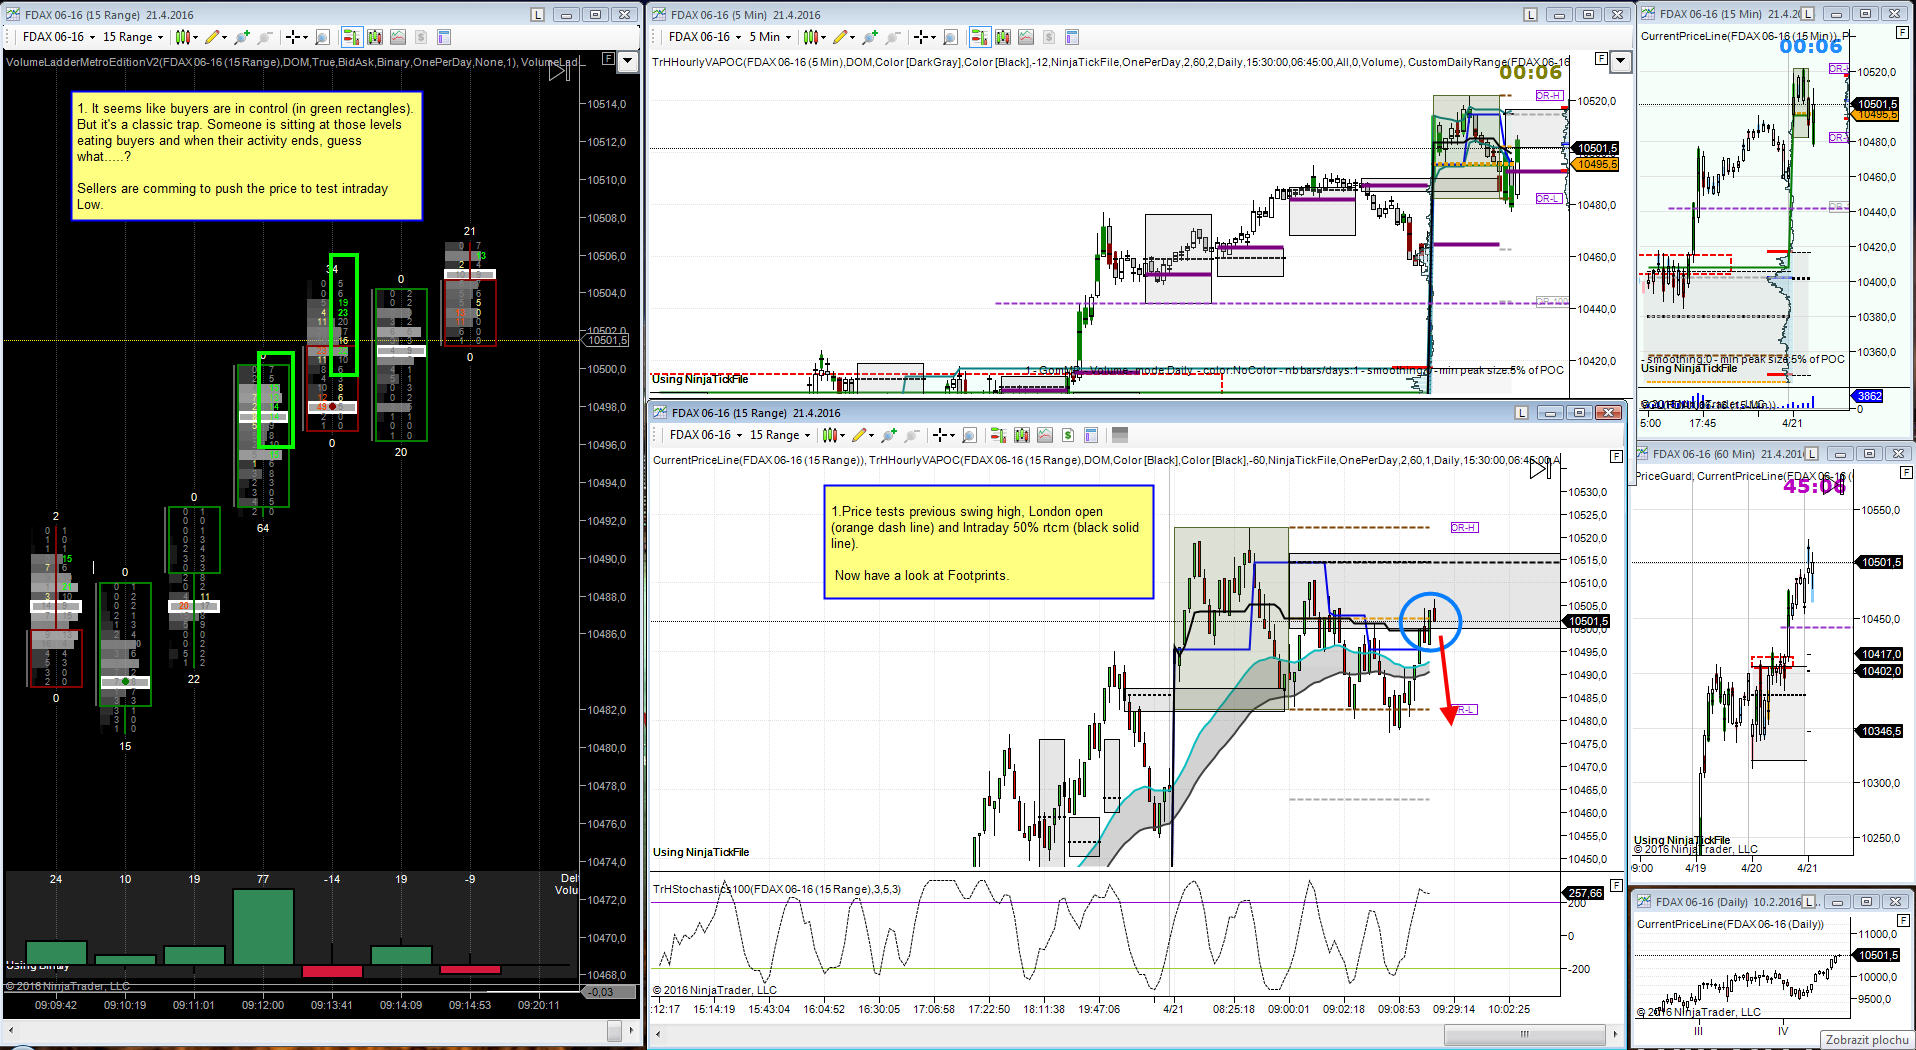The image size is (1916, 1050).
Task: Open Properties panel icon in 5 Min chart
Action: tap(1072, 37)
